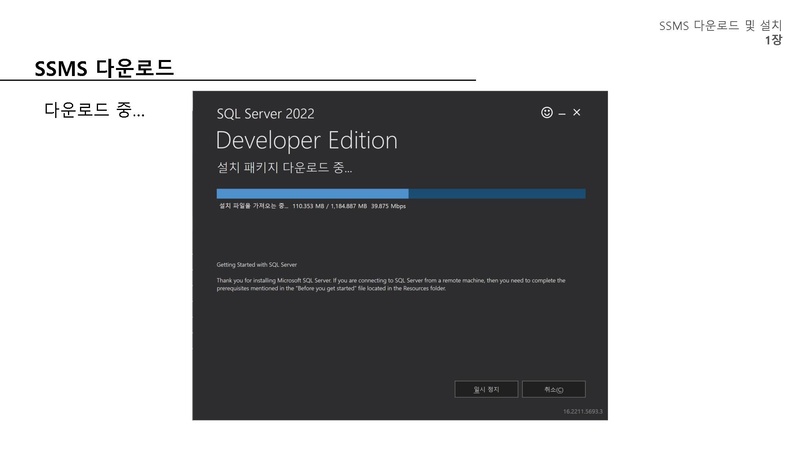Click the '1장' chapter label
This screenshot has height=450, width=800.
[x=773, y=40]
